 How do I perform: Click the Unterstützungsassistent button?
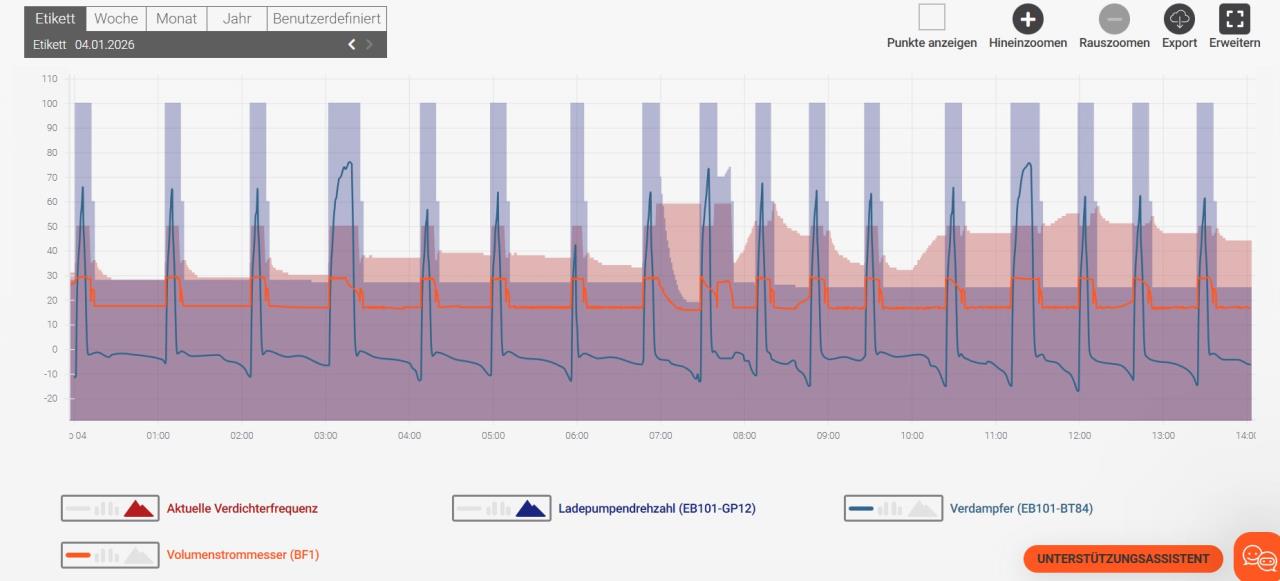pyautogui.click(x=1122, y=558)
